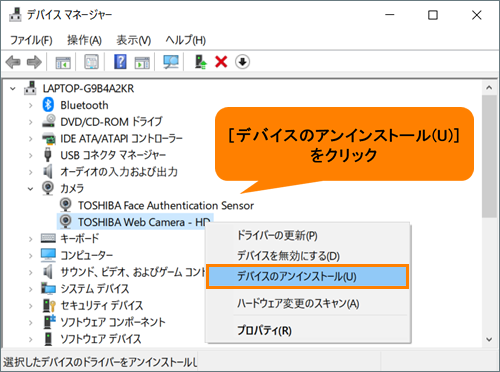Image resolution: width=500 pixels, height=372 pixels.
Task: Expand the DVD/CD-ROM ドライブ category
Action: [x=31, y=122]
